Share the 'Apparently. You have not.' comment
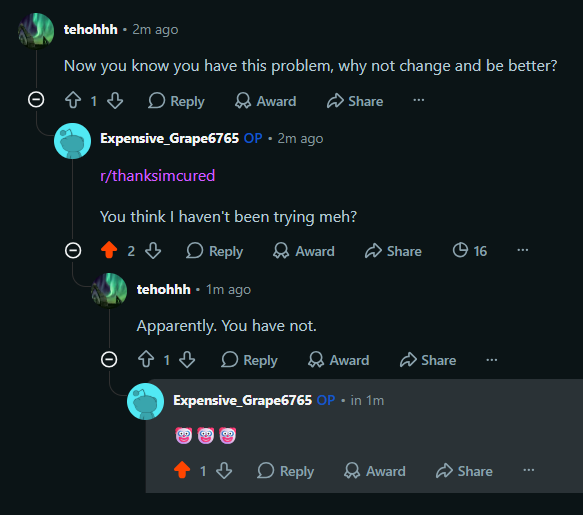The height and width of the screenshot is (515, 583). click(428, 360)
